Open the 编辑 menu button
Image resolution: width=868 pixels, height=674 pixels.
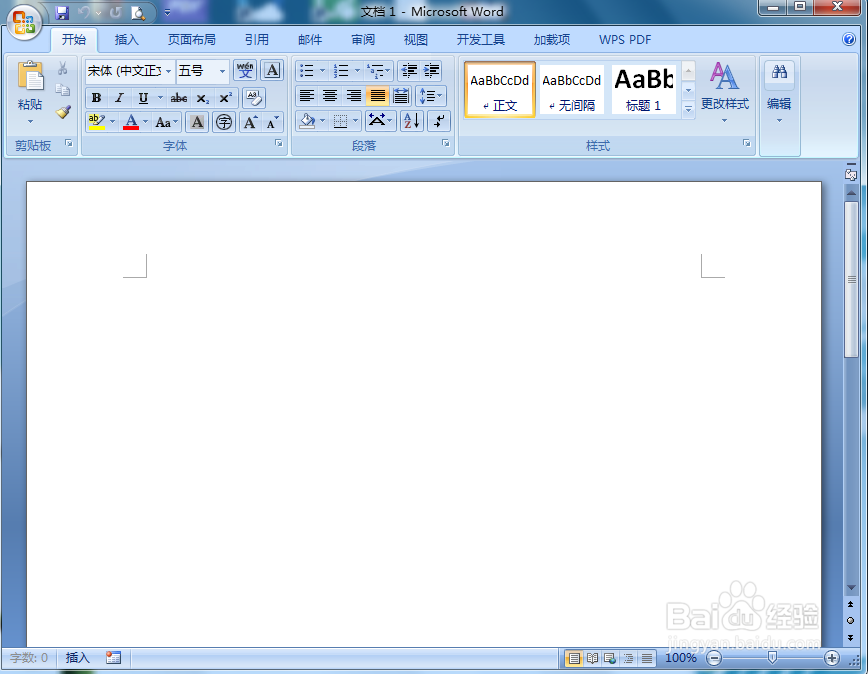779,92
